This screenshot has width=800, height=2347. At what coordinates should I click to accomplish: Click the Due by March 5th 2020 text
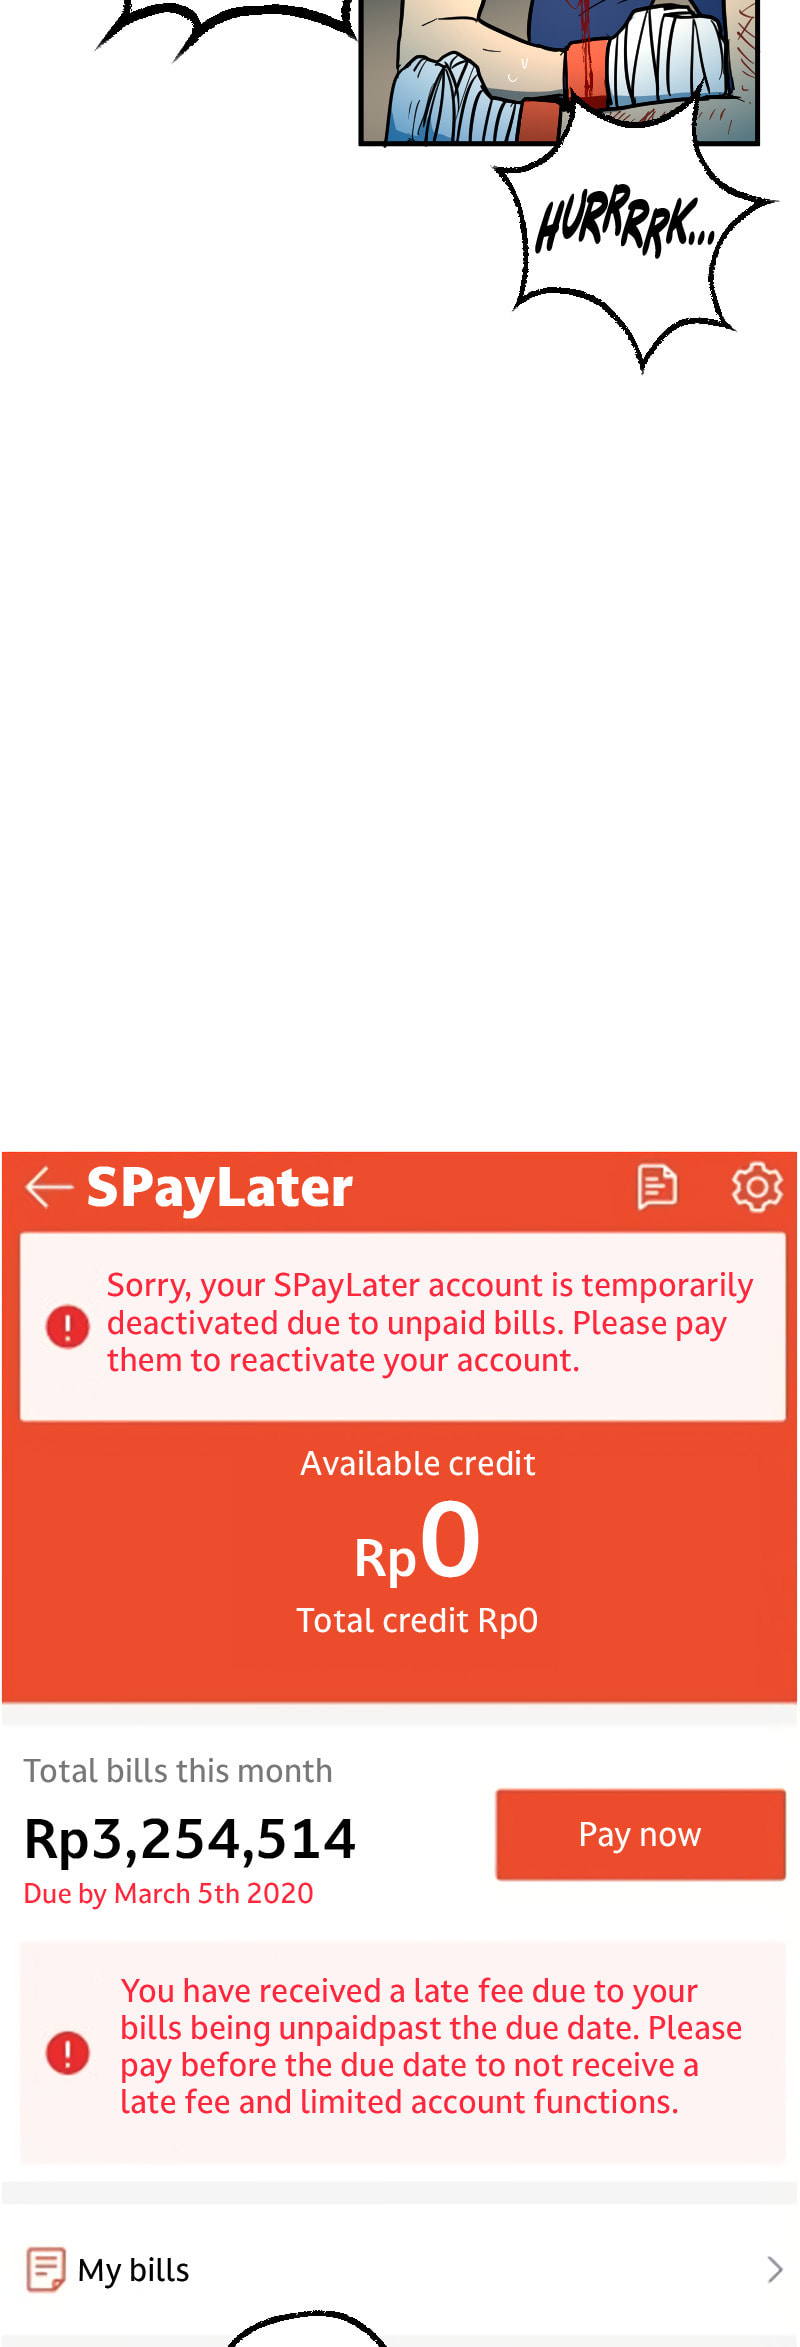168,1893
